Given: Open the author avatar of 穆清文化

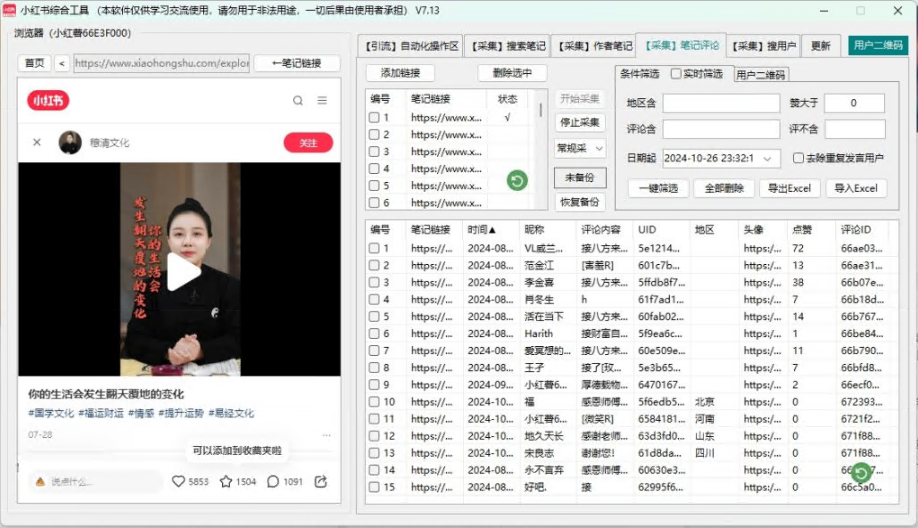Looking at the screenshot, I should (x=70, y=142).
